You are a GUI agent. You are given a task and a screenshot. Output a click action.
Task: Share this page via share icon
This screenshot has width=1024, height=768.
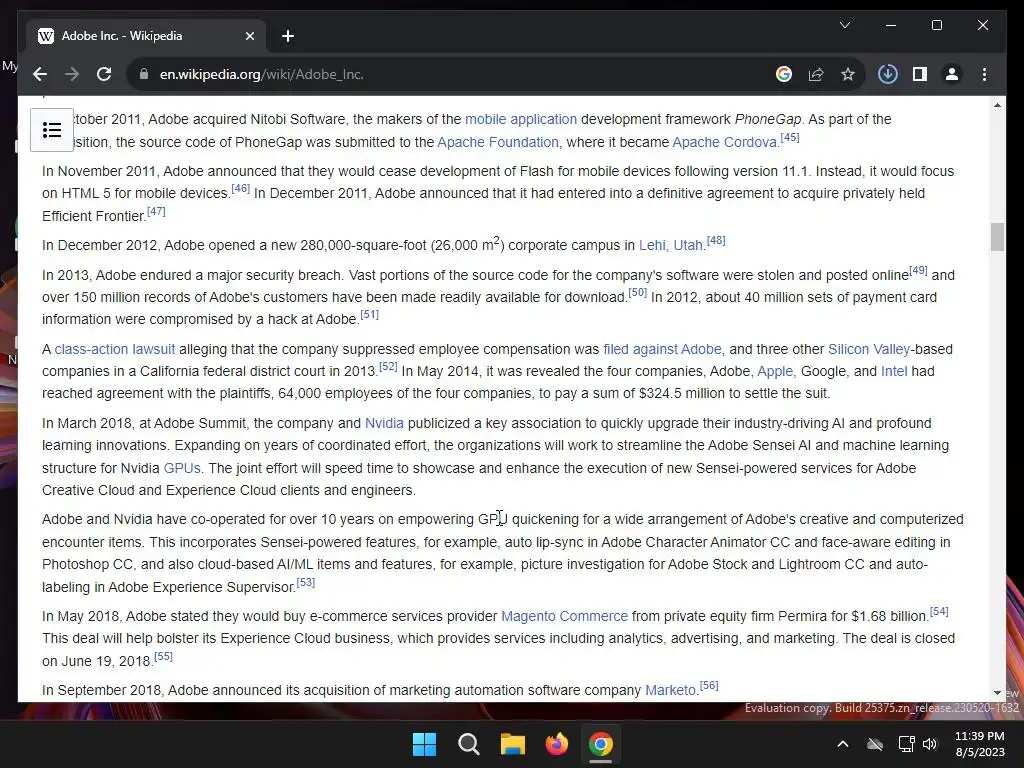click(816, 74)
